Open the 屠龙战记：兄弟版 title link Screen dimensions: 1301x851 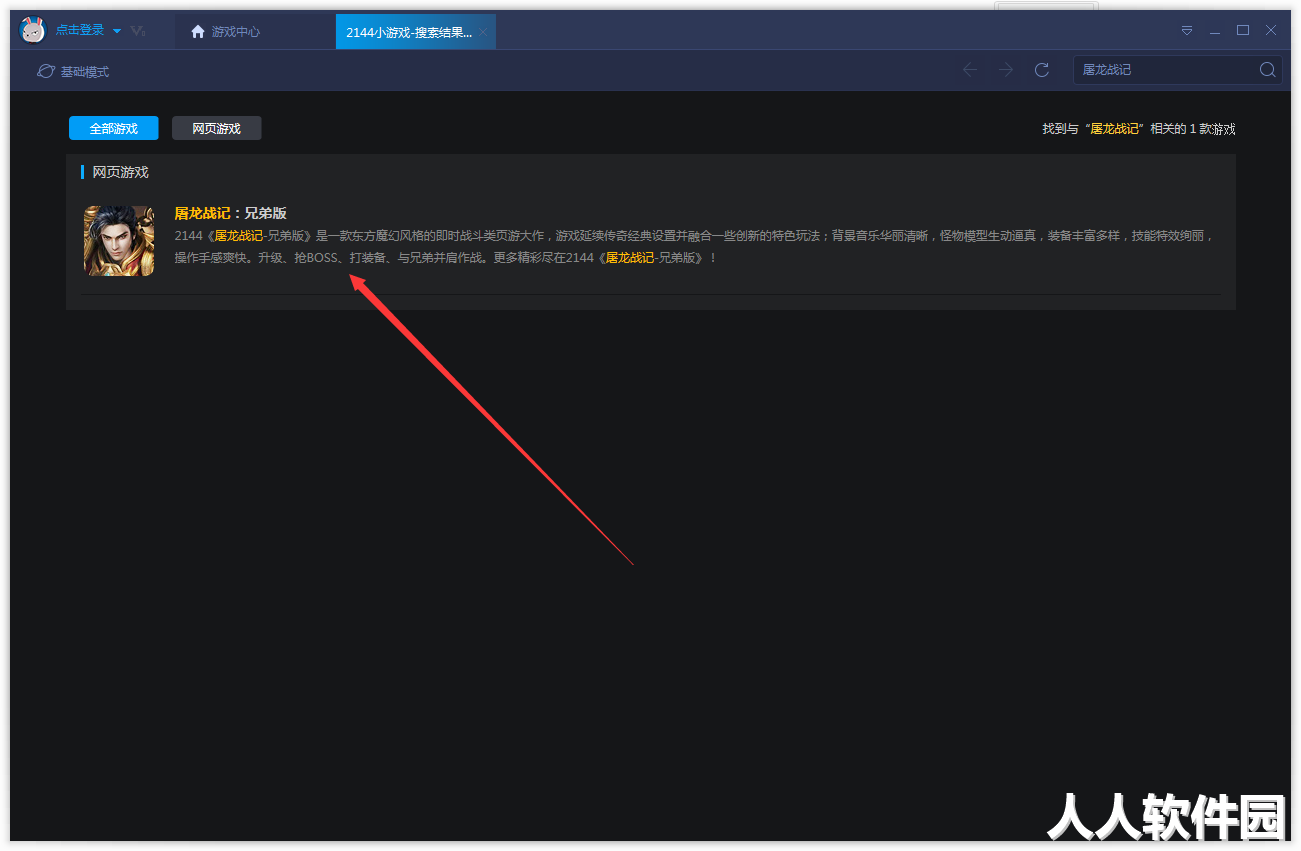click(231, 213)
